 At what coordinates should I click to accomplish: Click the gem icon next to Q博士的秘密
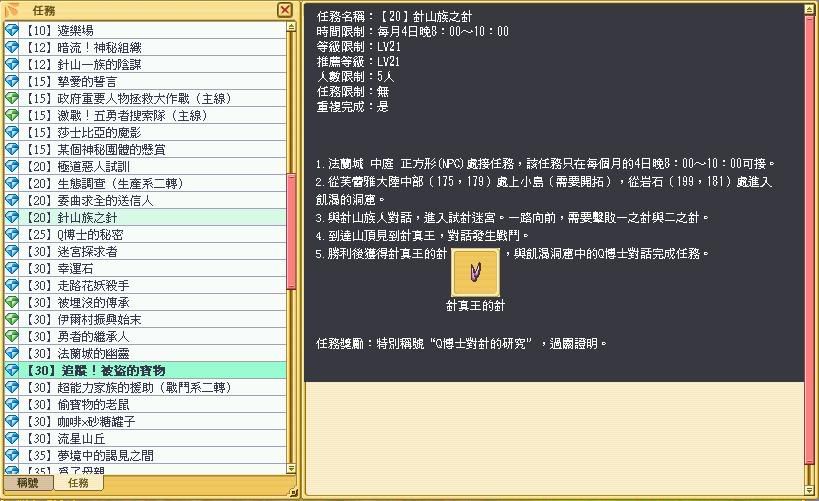12,235
